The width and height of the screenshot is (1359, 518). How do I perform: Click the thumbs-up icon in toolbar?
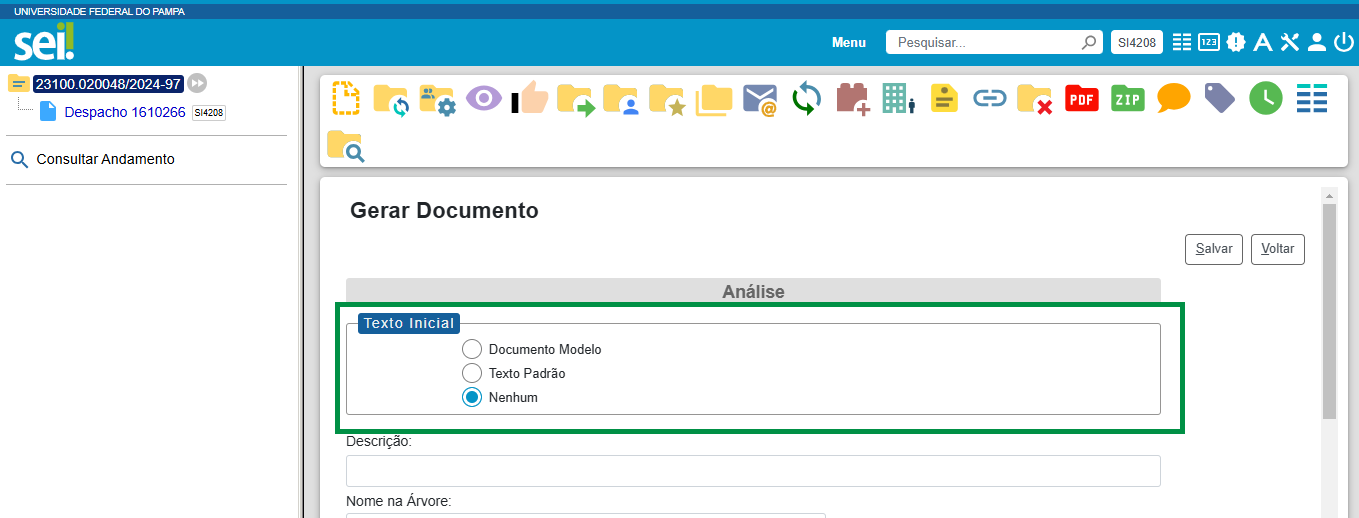pyautogui.click(x=531, y=99)
